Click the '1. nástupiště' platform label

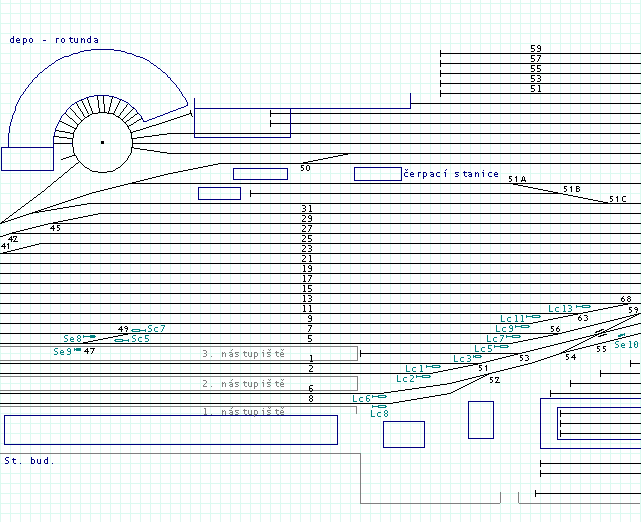coord(243,411)
